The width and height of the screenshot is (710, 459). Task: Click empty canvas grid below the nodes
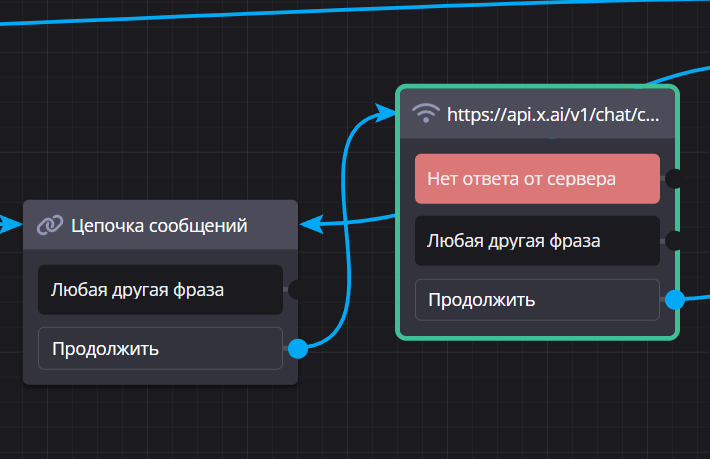click(350, 420)
